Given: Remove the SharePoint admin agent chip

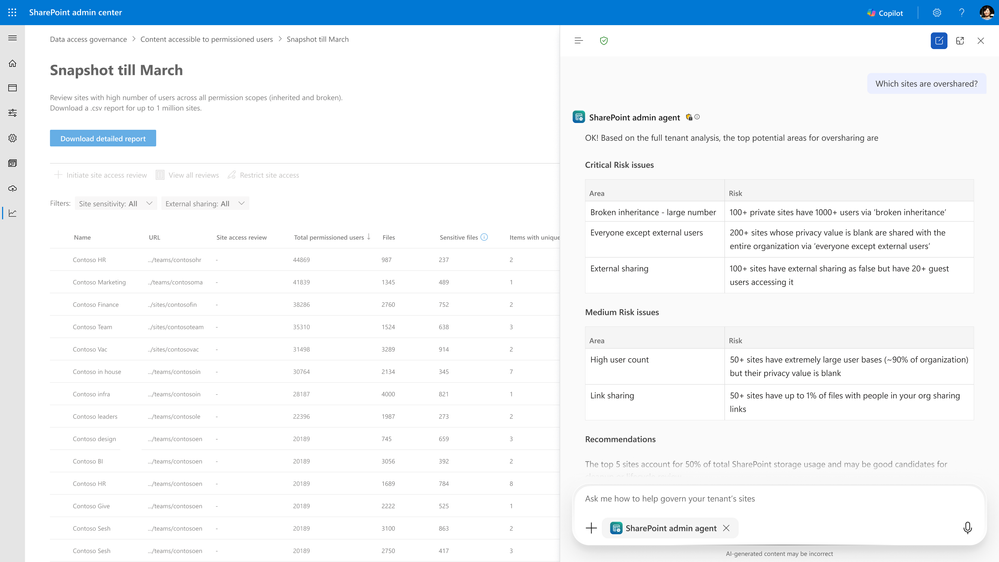Looking at the screenshot, I should [x=727, y=528].
